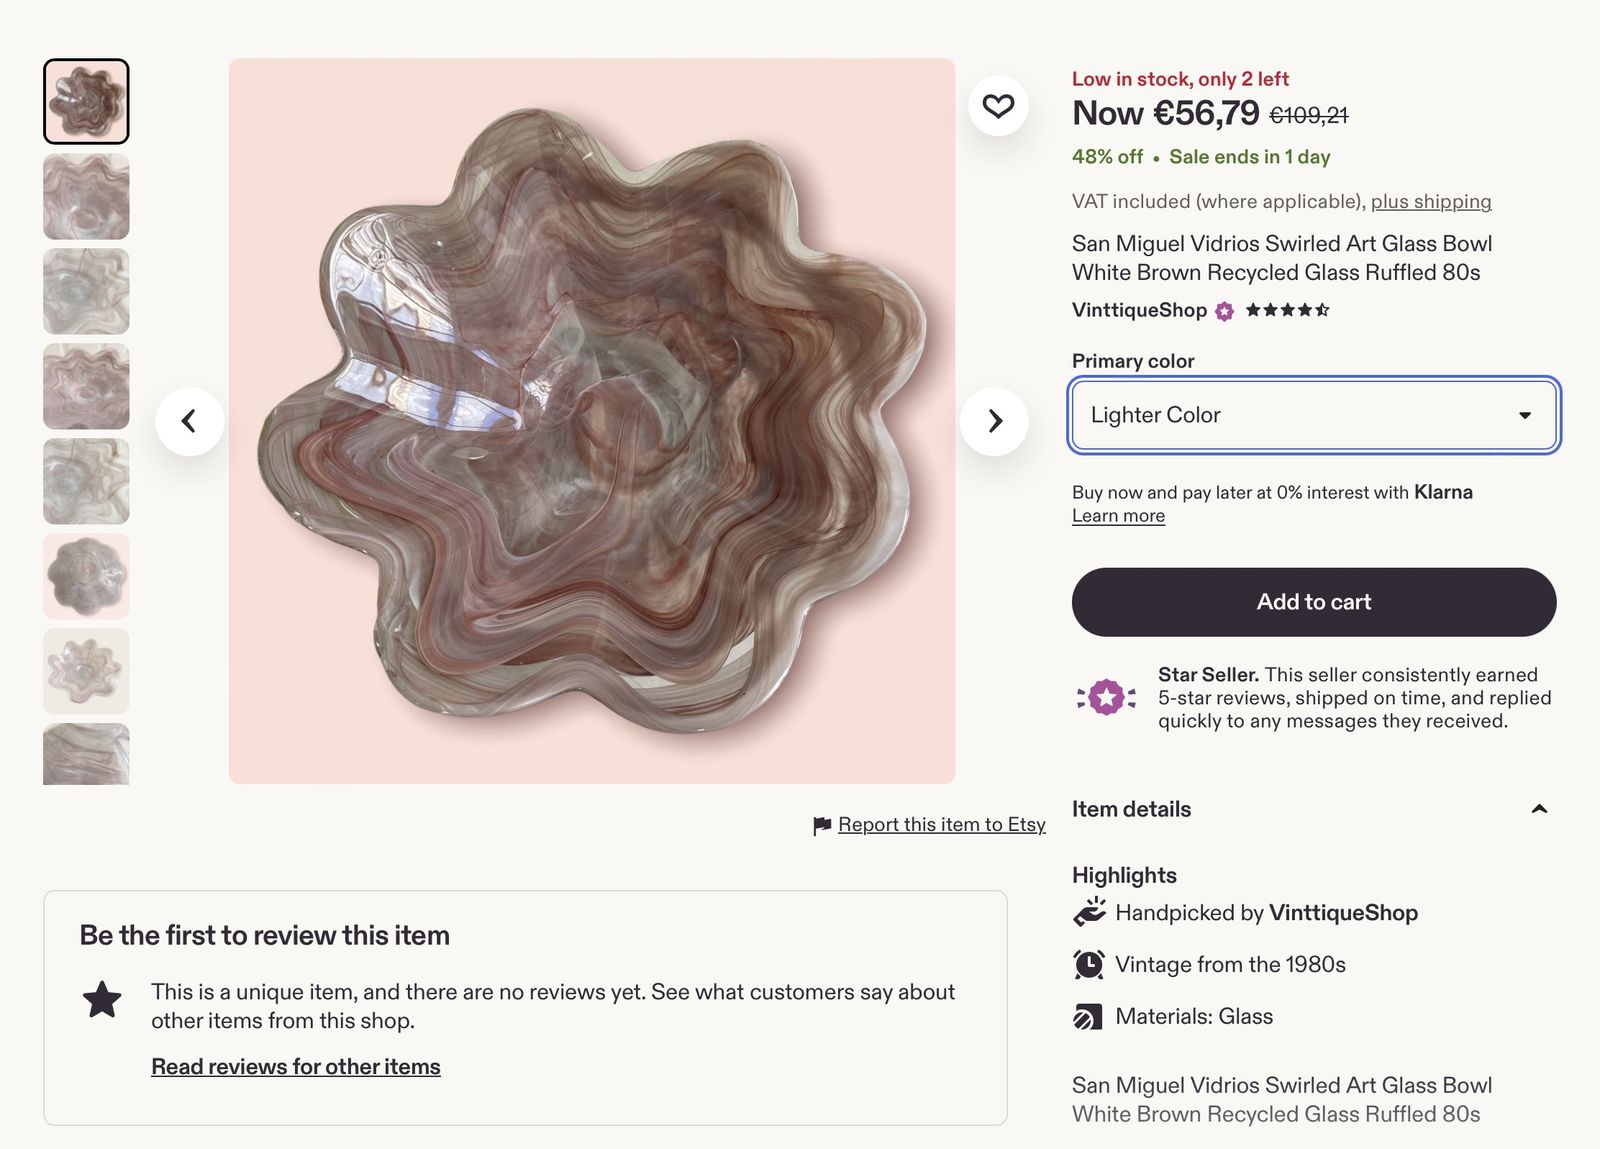Open the plus shipping link
Viewport: 1600px width, 1149px height.
click(x=1431, y=202)
